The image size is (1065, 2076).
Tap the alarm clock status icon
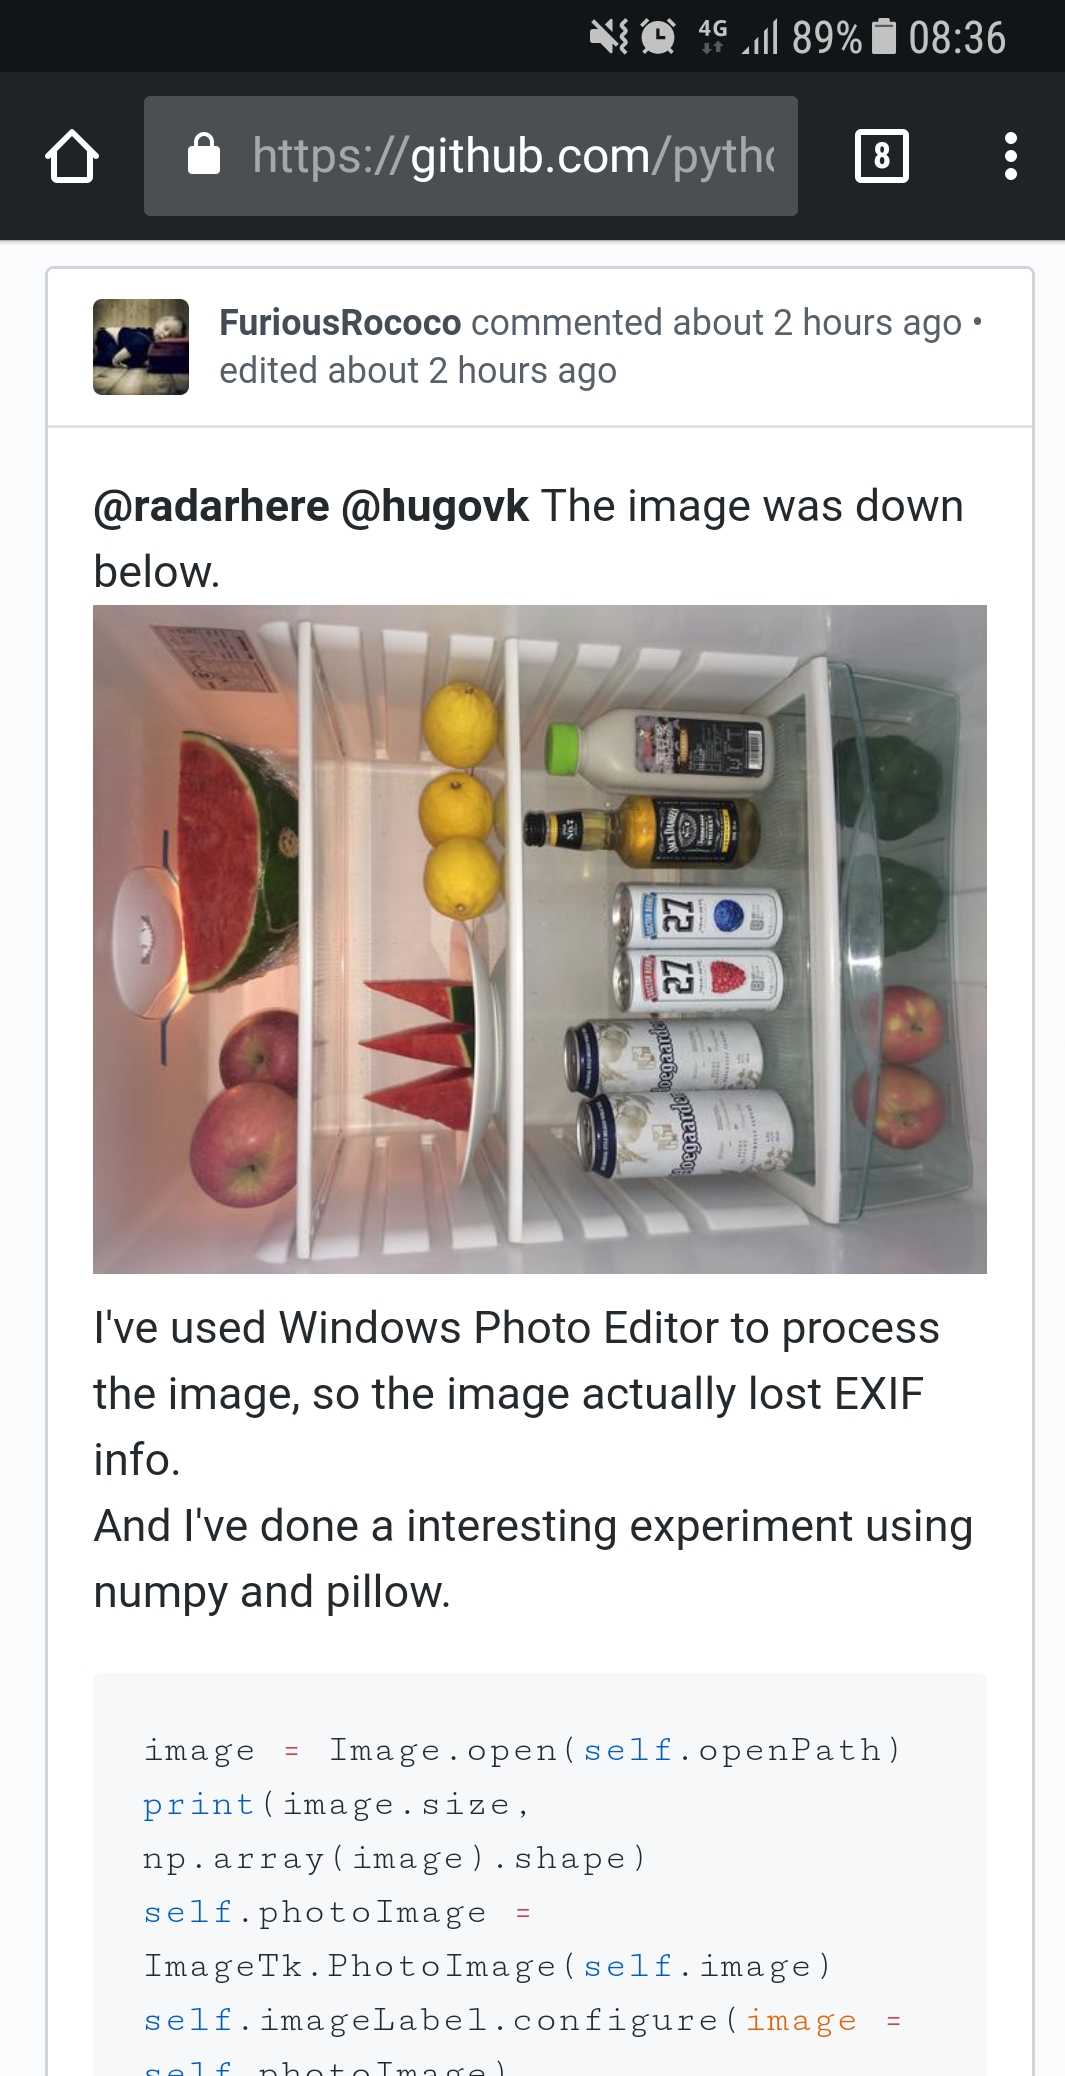[x=658, y=37]
